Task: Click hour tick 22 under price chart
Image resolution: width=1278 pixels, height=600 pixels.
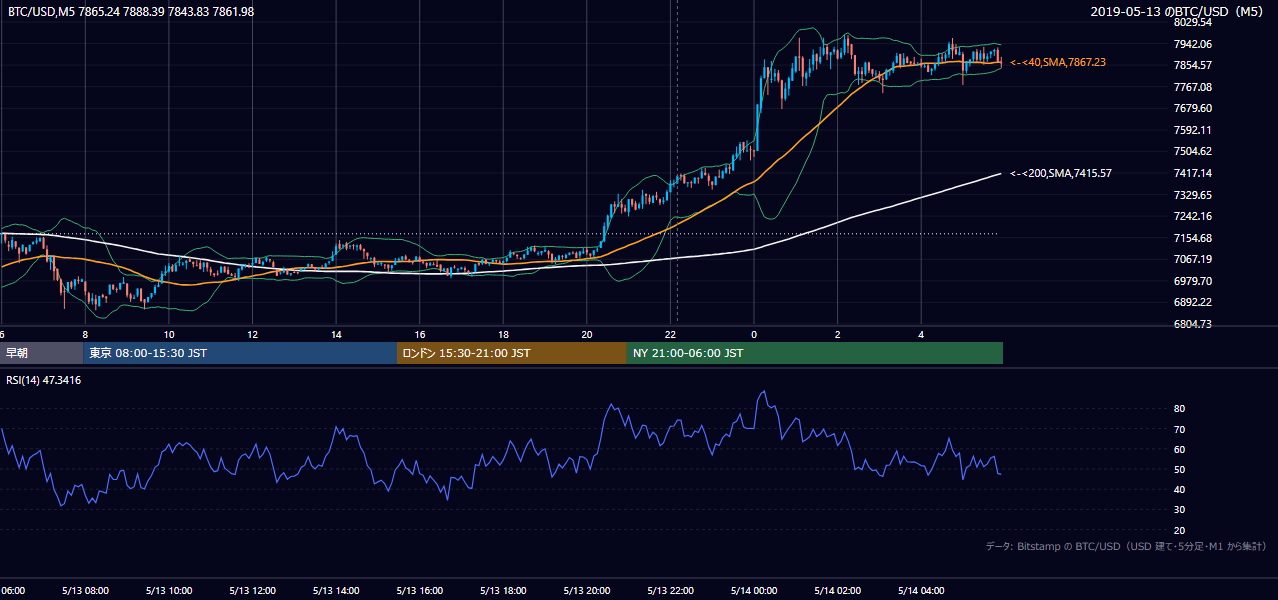Action: pyautogui.click(x=671, y=335)
